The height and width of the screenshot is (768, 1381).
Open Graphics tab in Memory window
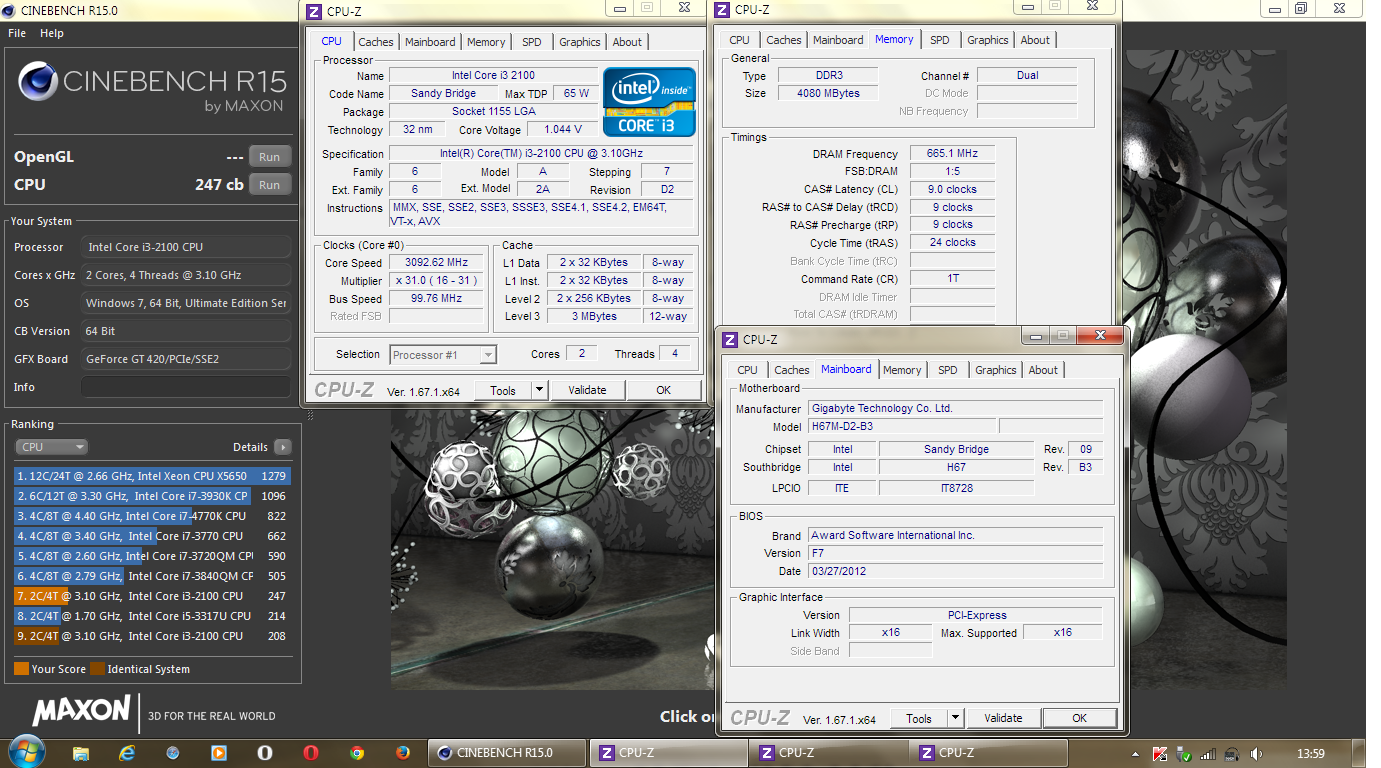pyautogui.click(x=988, y=40)
